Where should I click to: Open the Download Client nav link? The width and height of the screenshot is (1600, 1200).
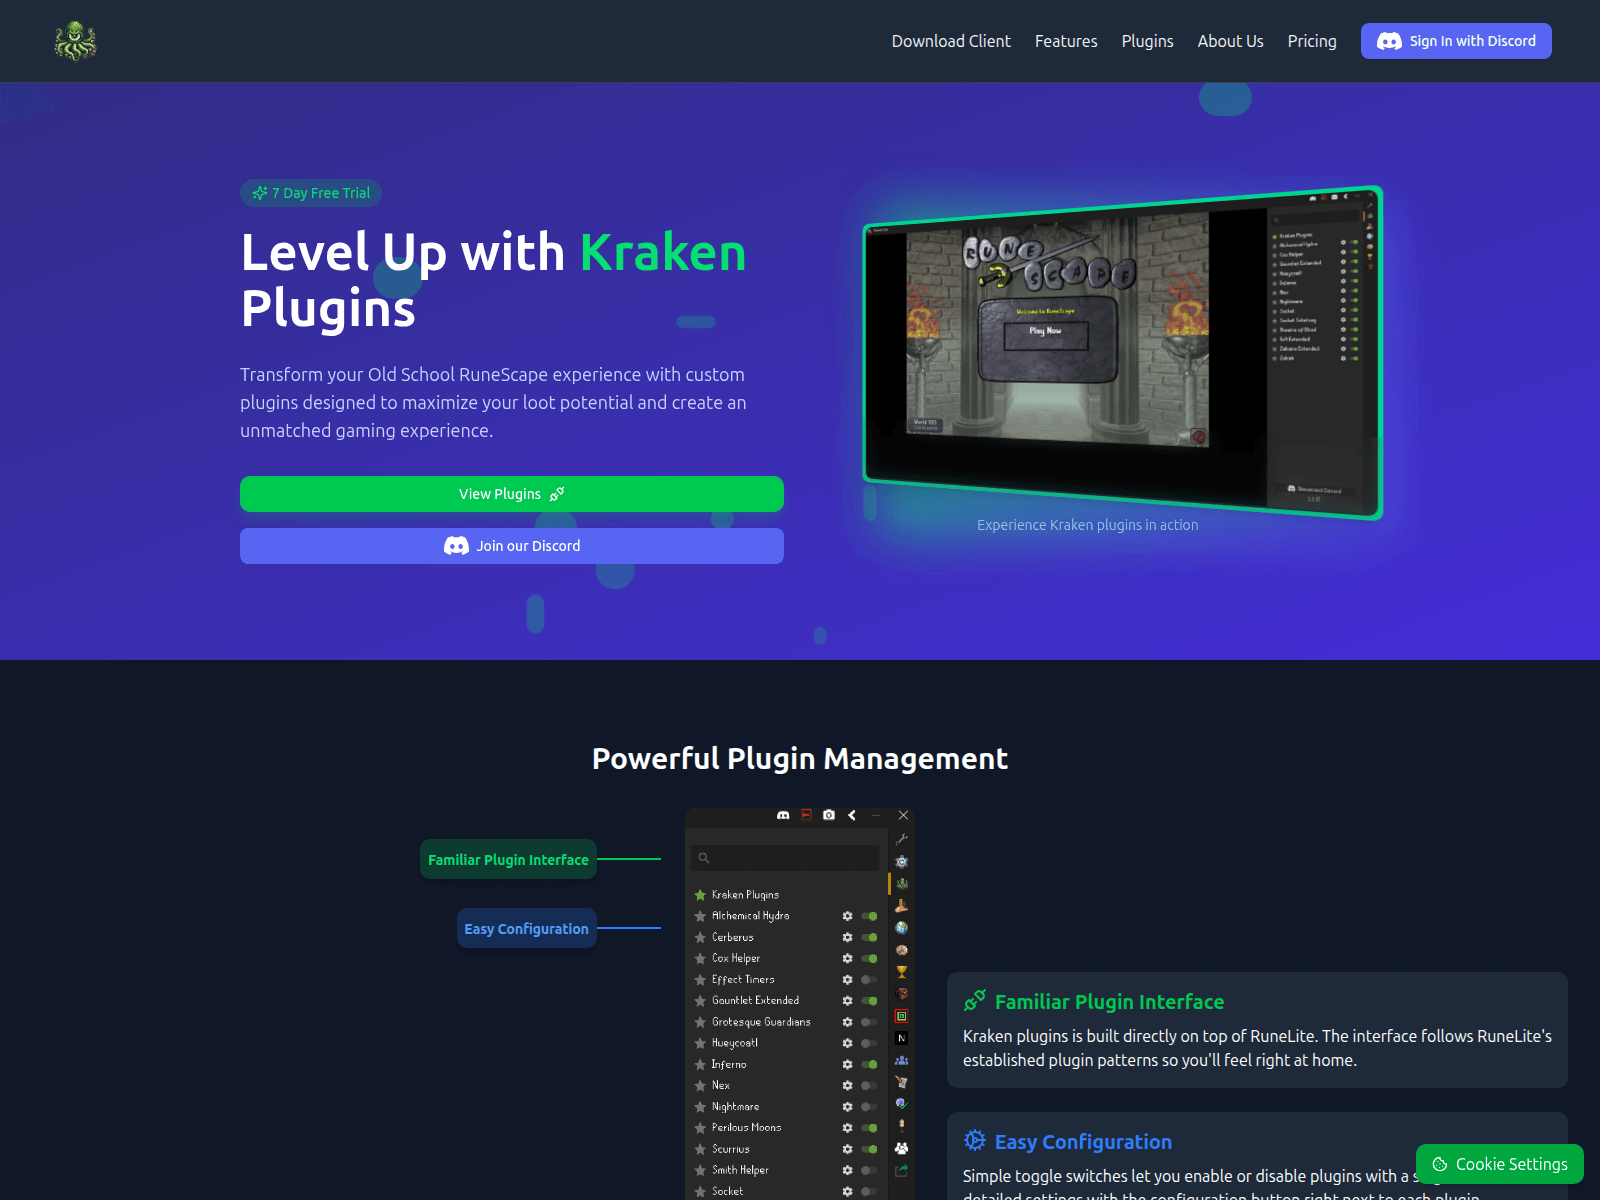tap(951, 41)
